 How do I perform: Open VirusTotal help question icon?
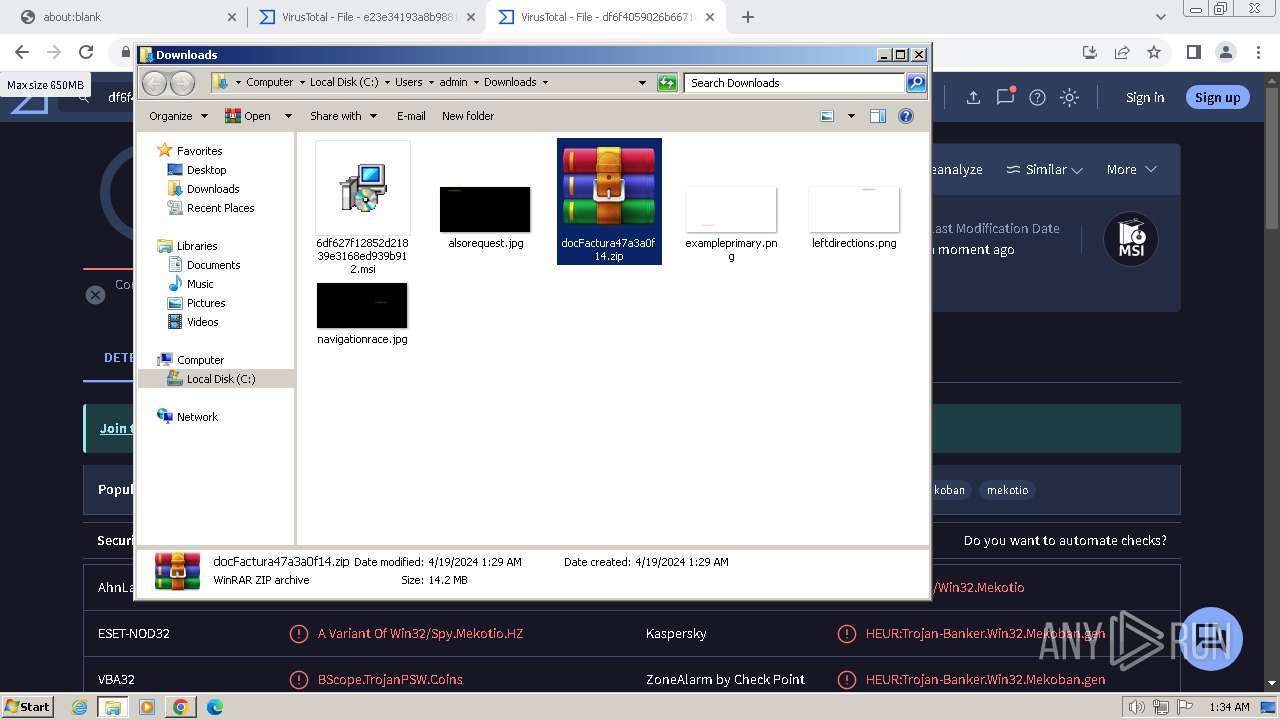(x=1037, y=97)
